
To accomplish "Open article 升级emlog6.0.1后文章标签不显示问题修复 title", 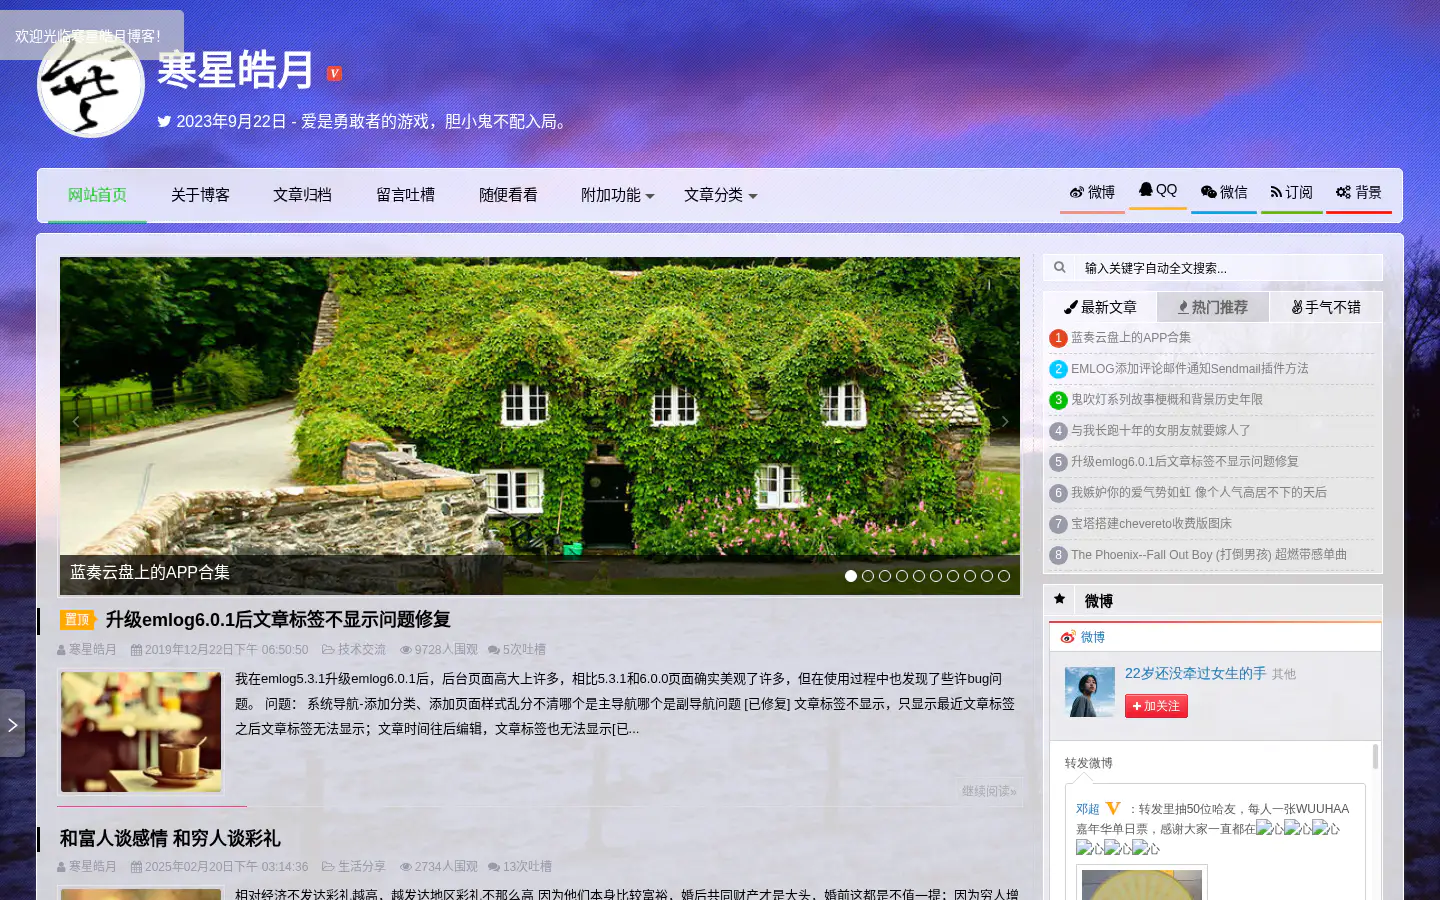I will (278, 620).
